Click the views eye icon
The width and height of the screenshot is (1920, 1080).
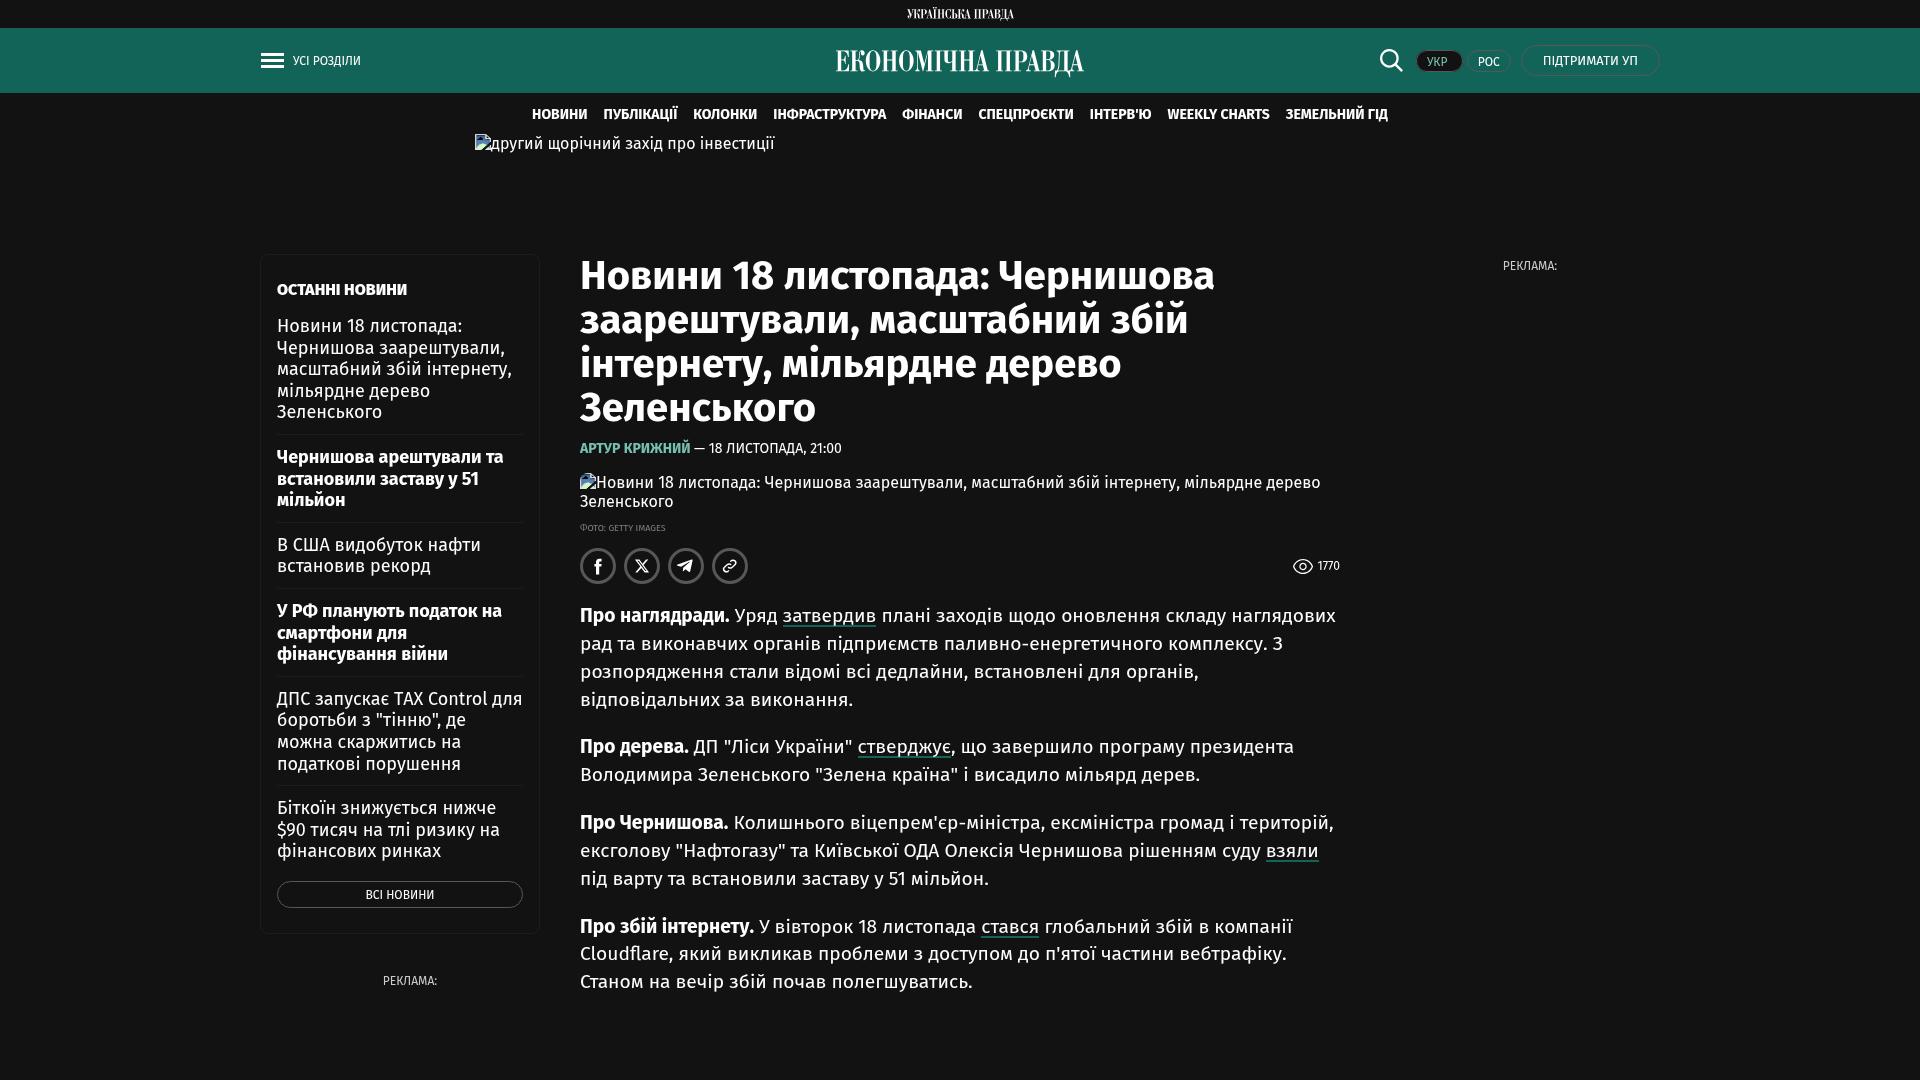[1302, 567]
